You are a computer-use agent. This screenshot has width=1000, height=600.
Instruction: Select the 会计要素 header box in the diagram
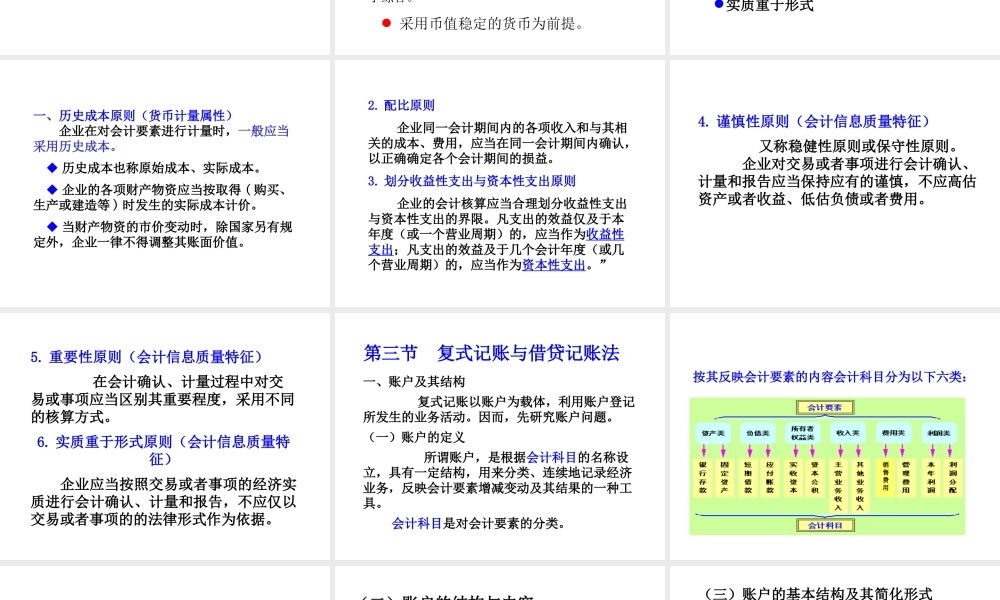[825, 407]
